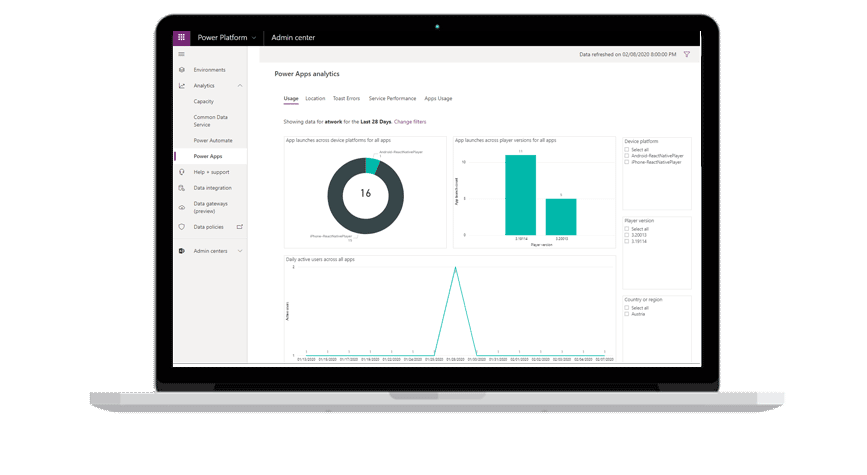Click the Country or region filter heading
This screenshot has width=867, height=475.
click(x=643, y=300)
